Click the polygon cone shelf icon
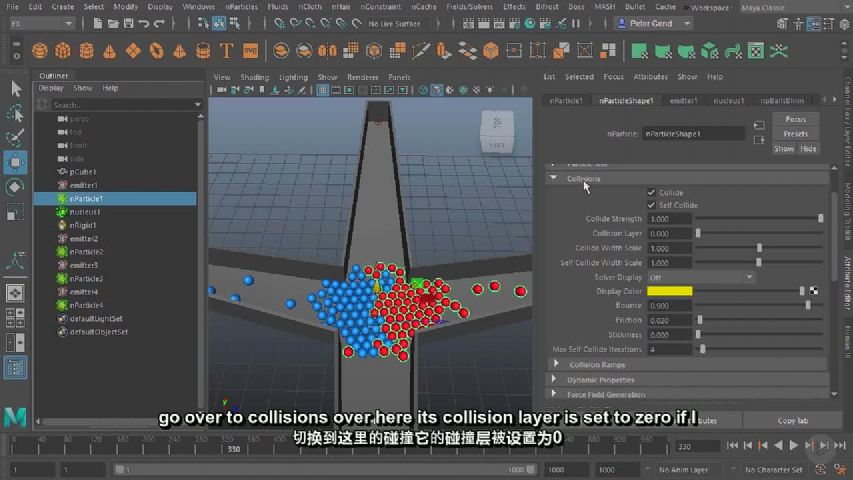The image size is (853, 480). [110, 51]
